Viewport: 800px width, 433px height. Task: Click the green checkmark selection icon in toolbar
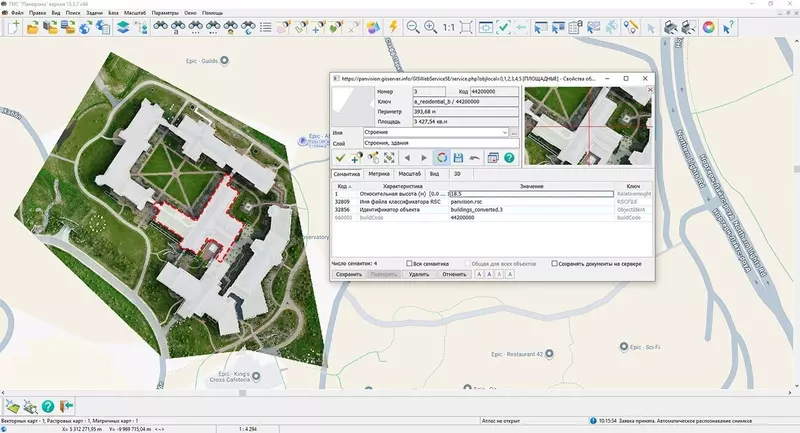tap(503, 27)
